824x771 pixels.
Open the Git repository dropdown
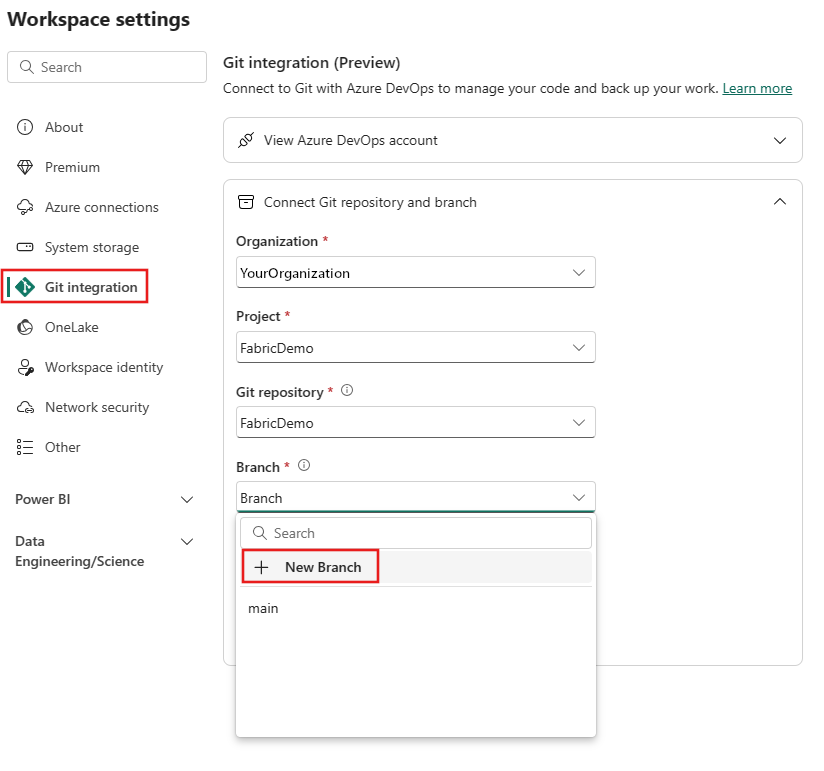(416, 422)
